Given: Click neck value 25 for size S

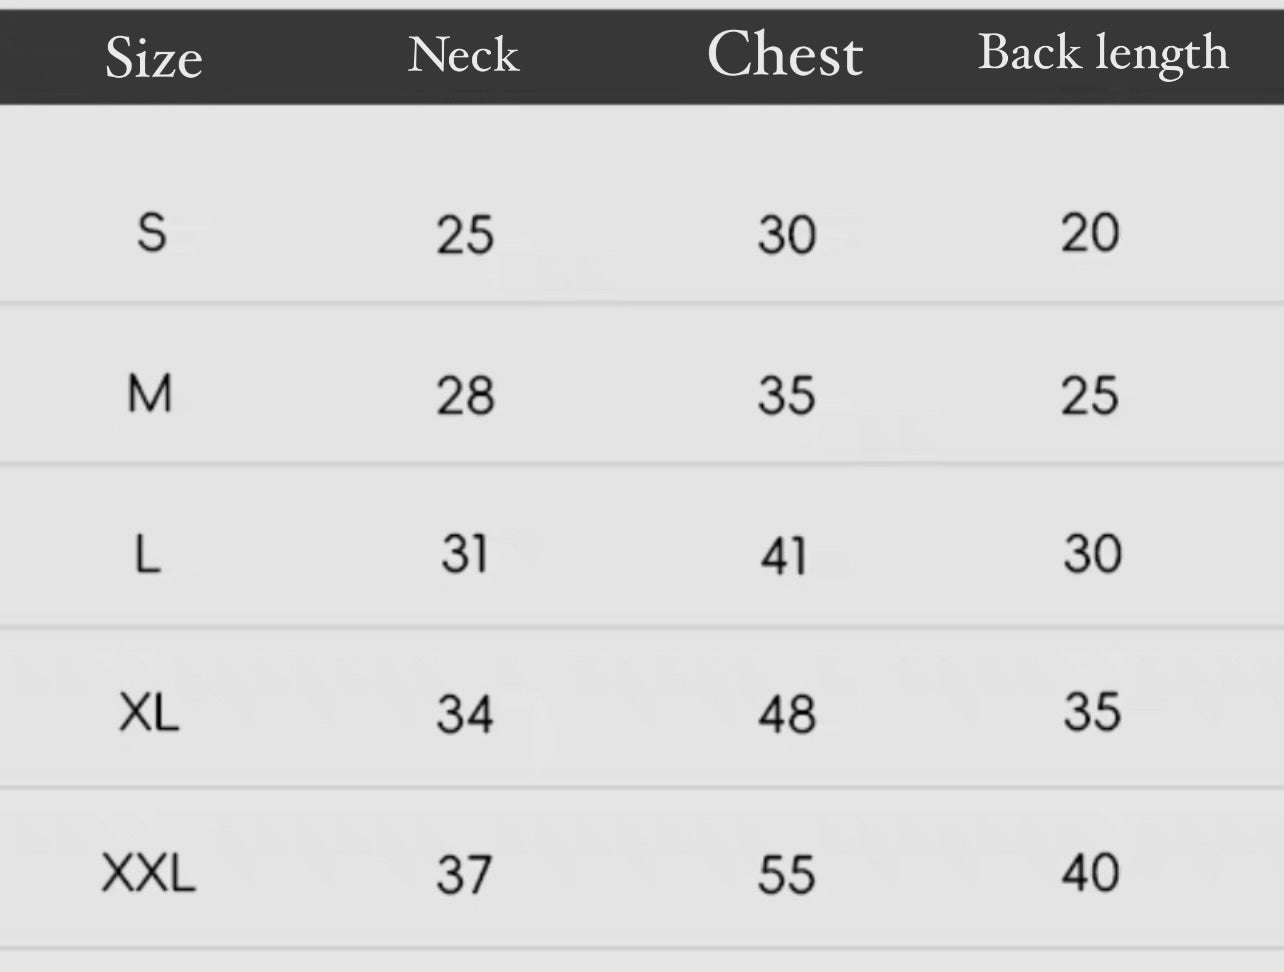Looking at the screenshot, I should [x=465, y=235].
